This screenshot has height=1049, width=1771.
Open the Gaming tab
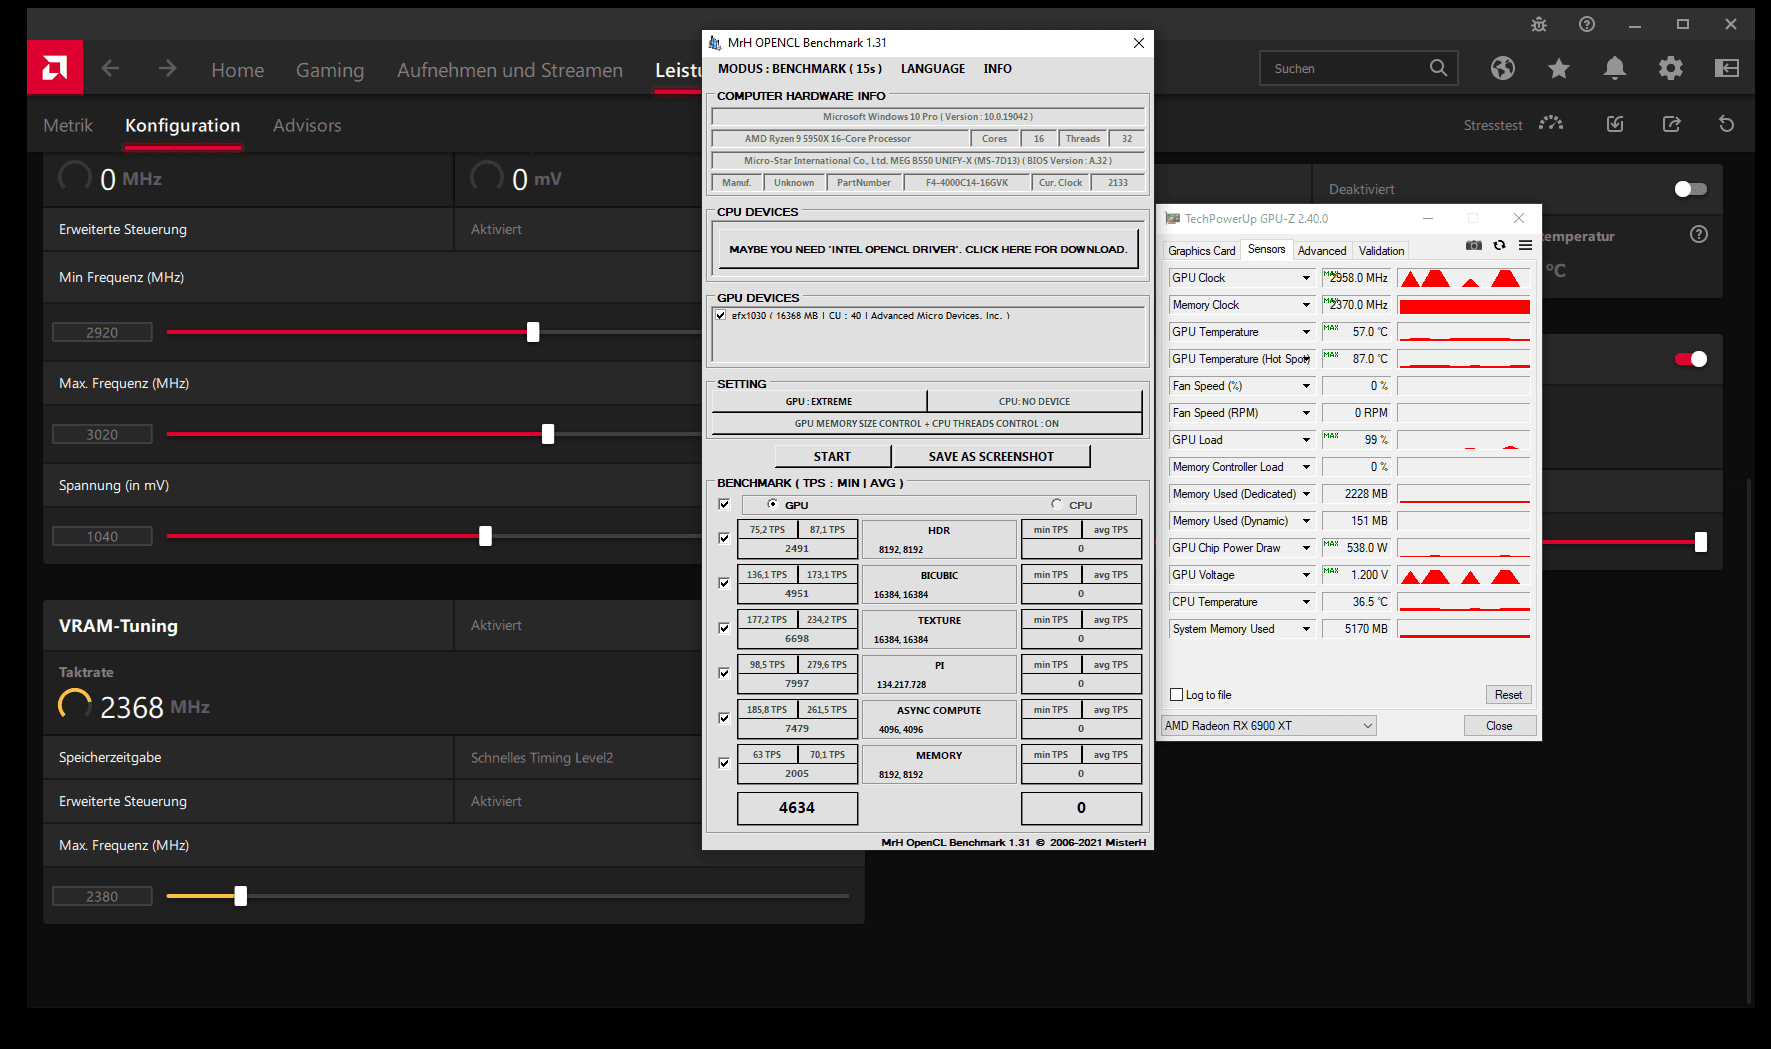330,70
